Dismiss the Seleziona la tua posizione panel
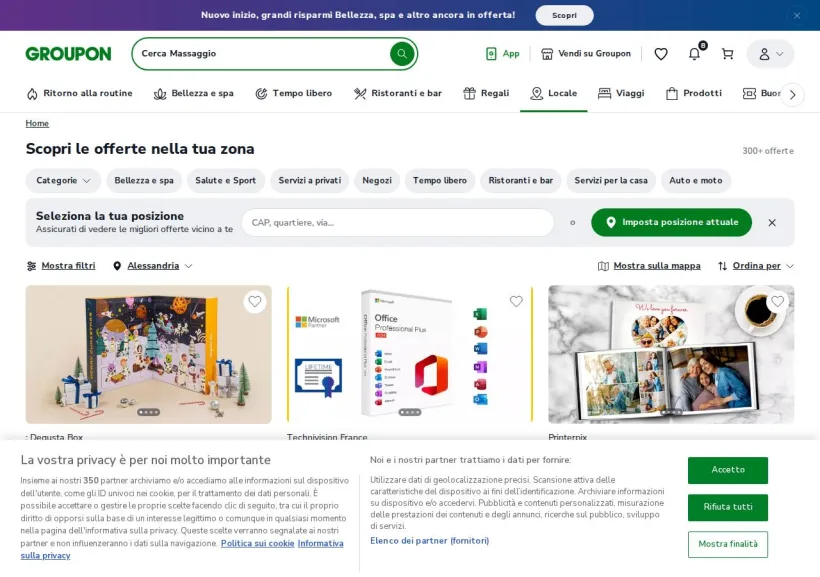The width and height of the screenshot is (820, 577). [772, 223]
